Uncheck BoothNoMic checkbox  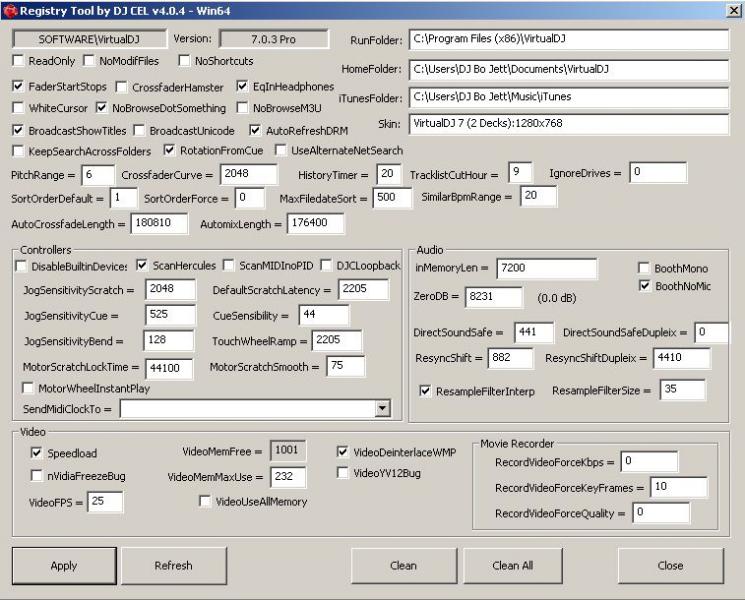[645, 286]
